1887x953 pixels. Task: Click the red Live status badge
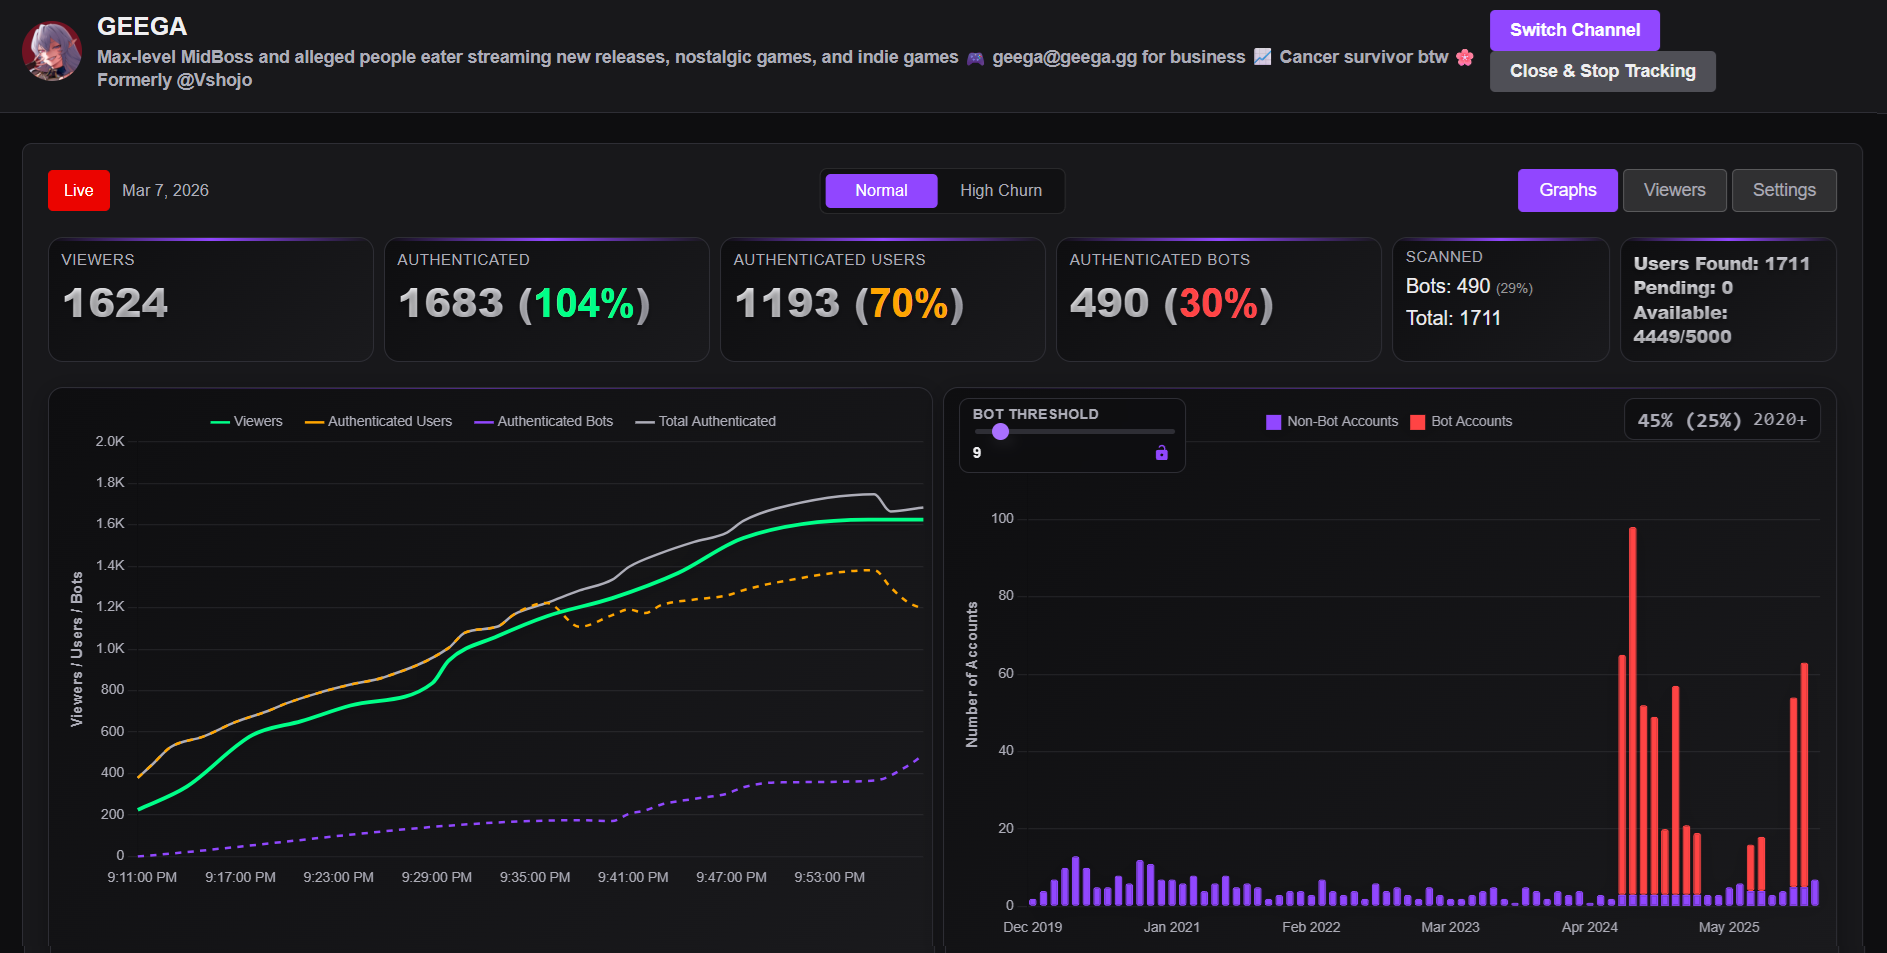(79, 191)
